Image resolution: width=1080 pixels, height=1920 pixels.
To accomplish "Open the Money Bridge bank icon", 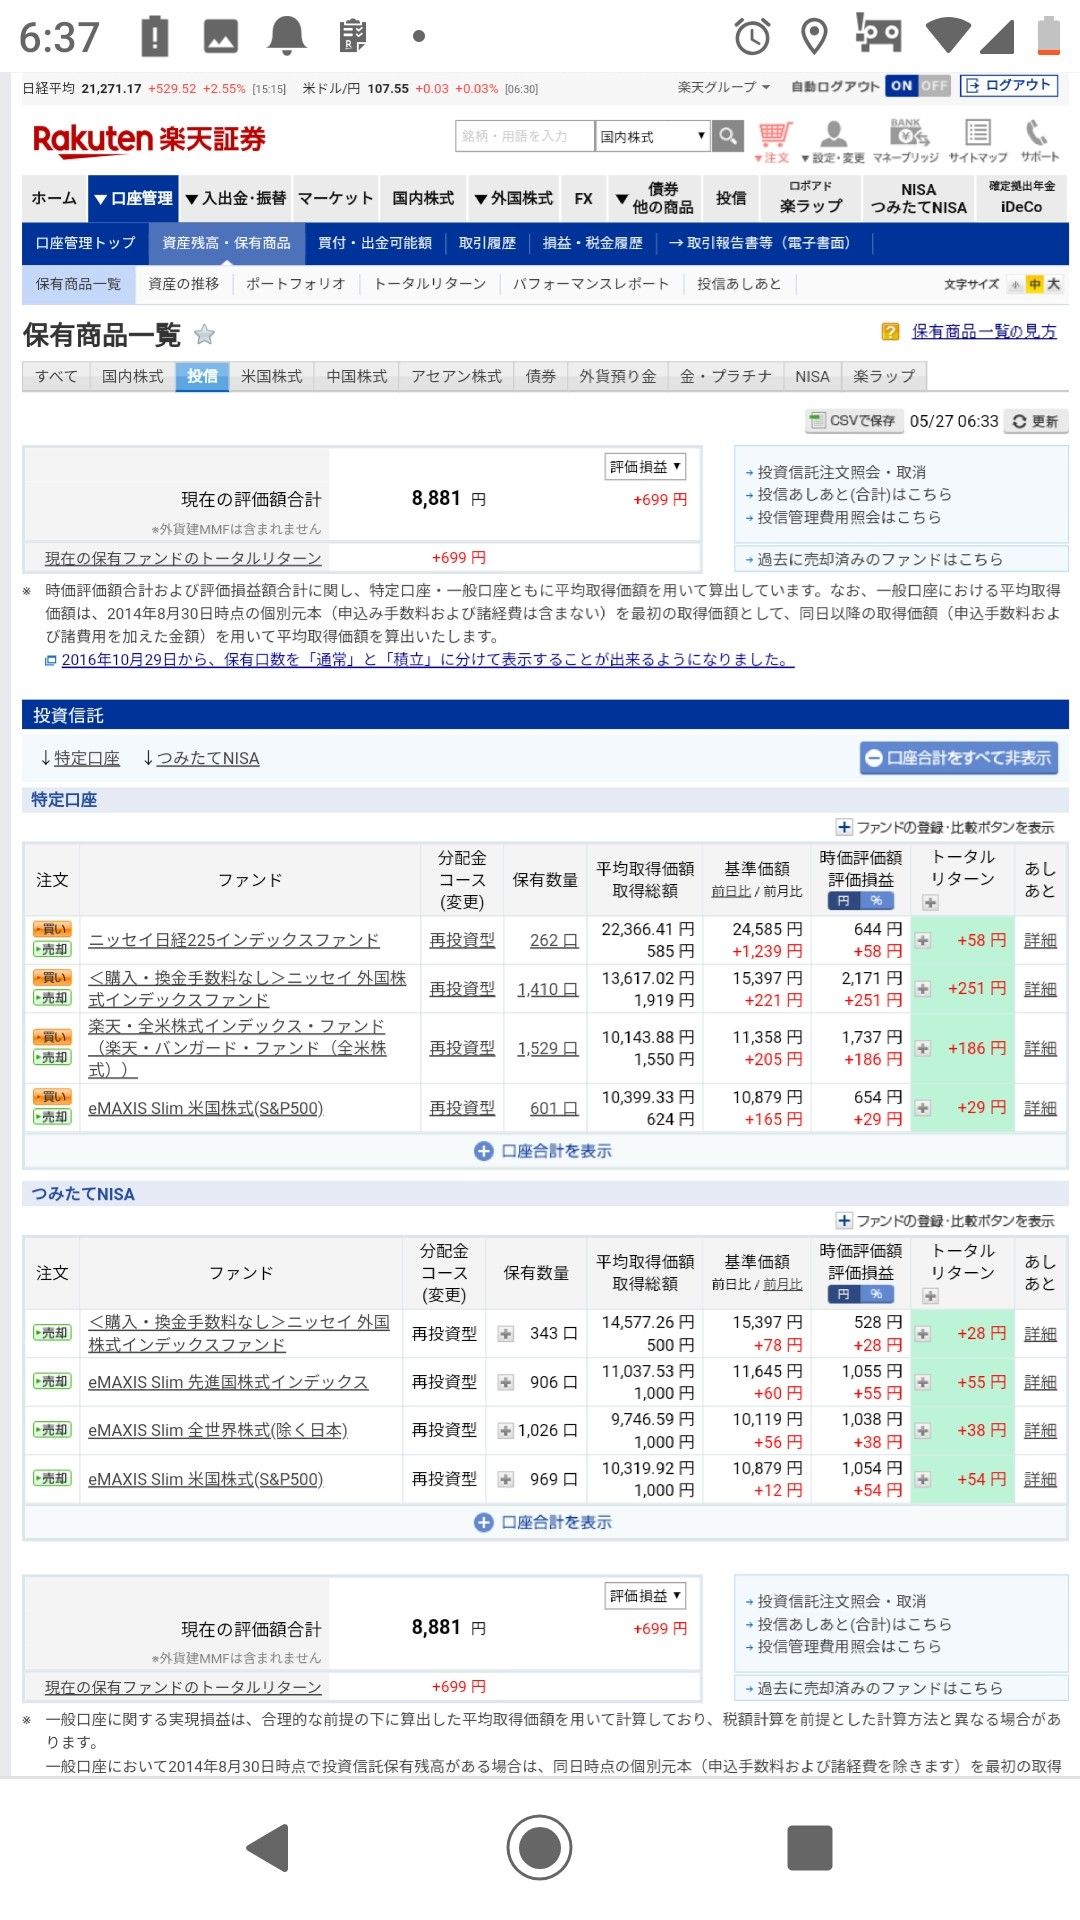I will coord(906,142).
